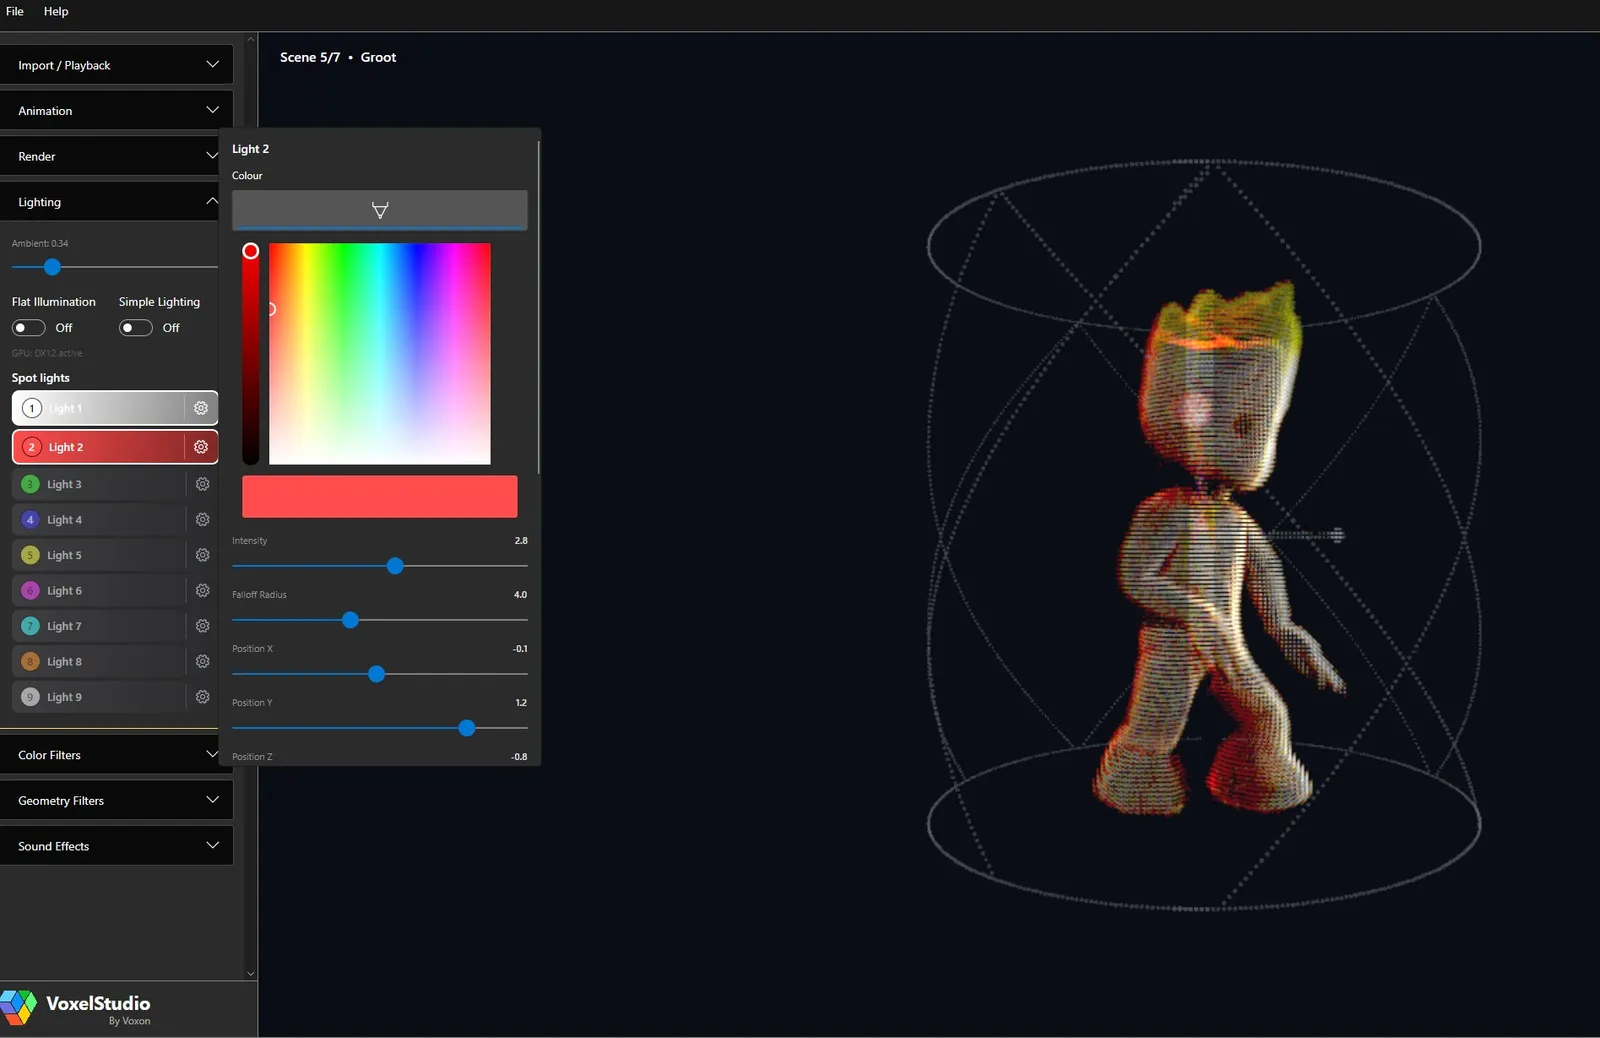Screen dimensions: 1600x1038
Task: Click the yellow numbered circle of Light 5
Action: (30, 555)
